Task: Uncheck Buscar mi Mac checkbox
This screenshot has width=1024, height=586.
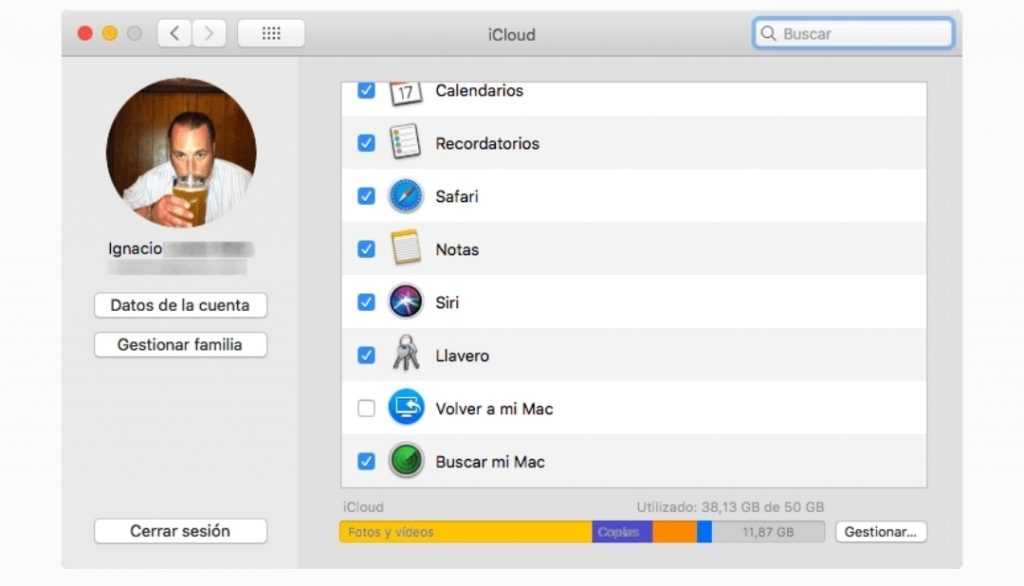Action: [366, 461]
